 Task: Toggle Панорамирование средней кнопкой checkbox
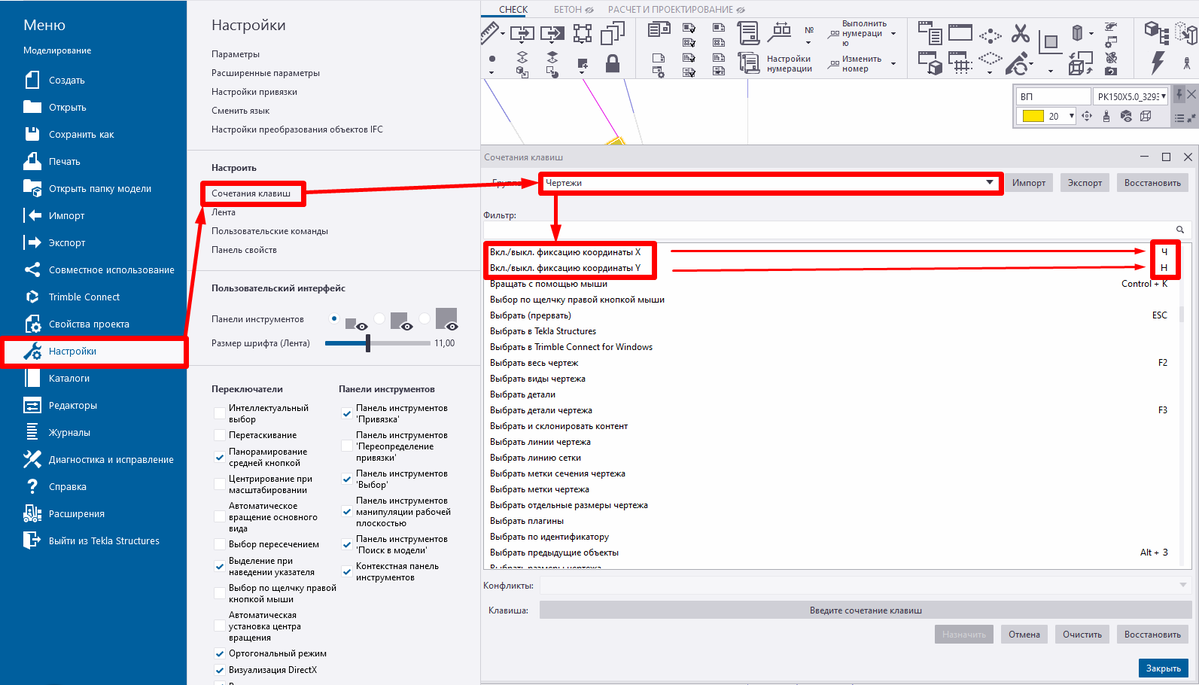pyautogui.click(x=219, y=457)
